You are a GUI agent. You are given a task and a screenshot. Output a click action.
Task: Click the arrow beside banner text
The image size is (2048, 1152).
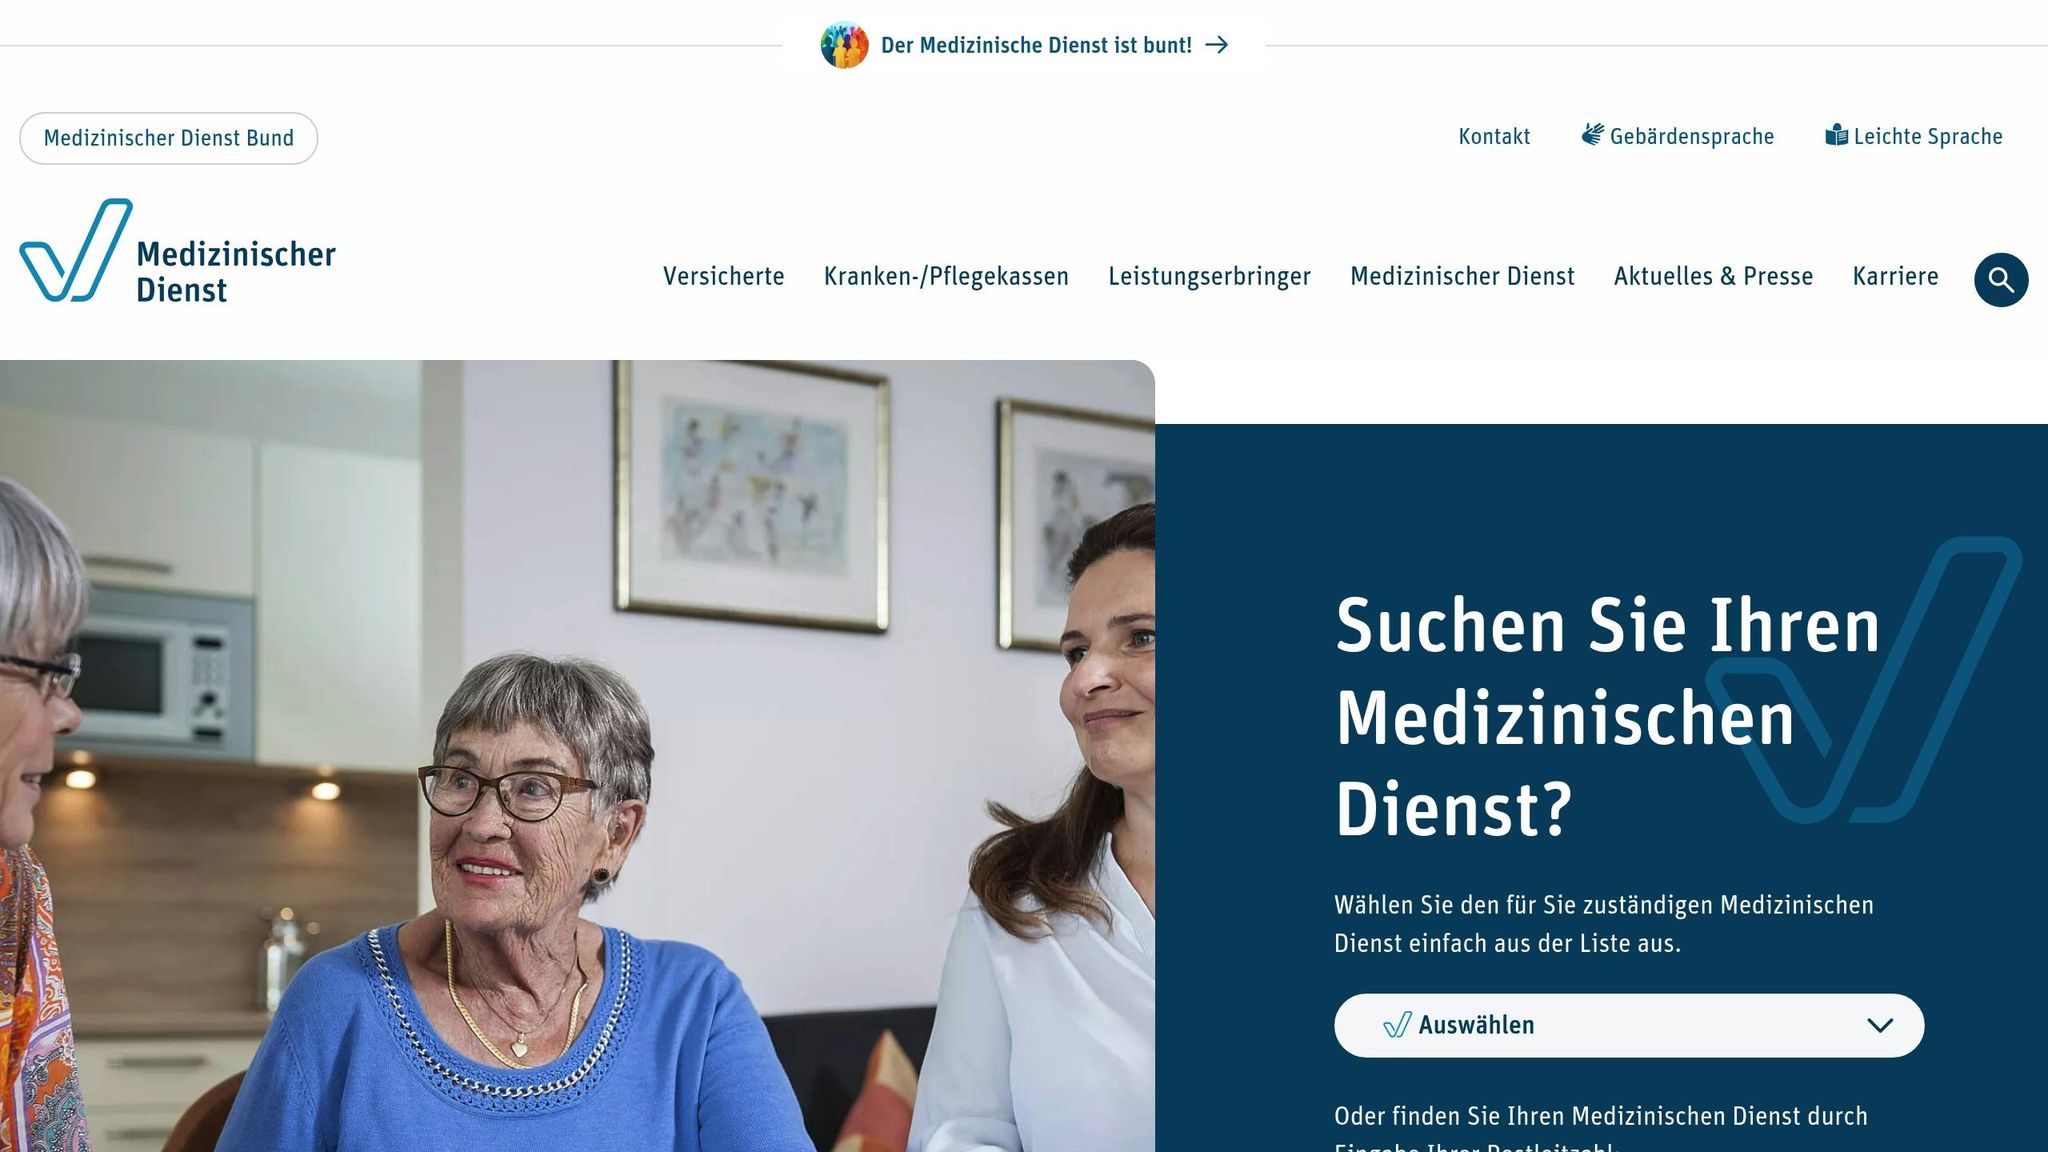coord(1217,45)
